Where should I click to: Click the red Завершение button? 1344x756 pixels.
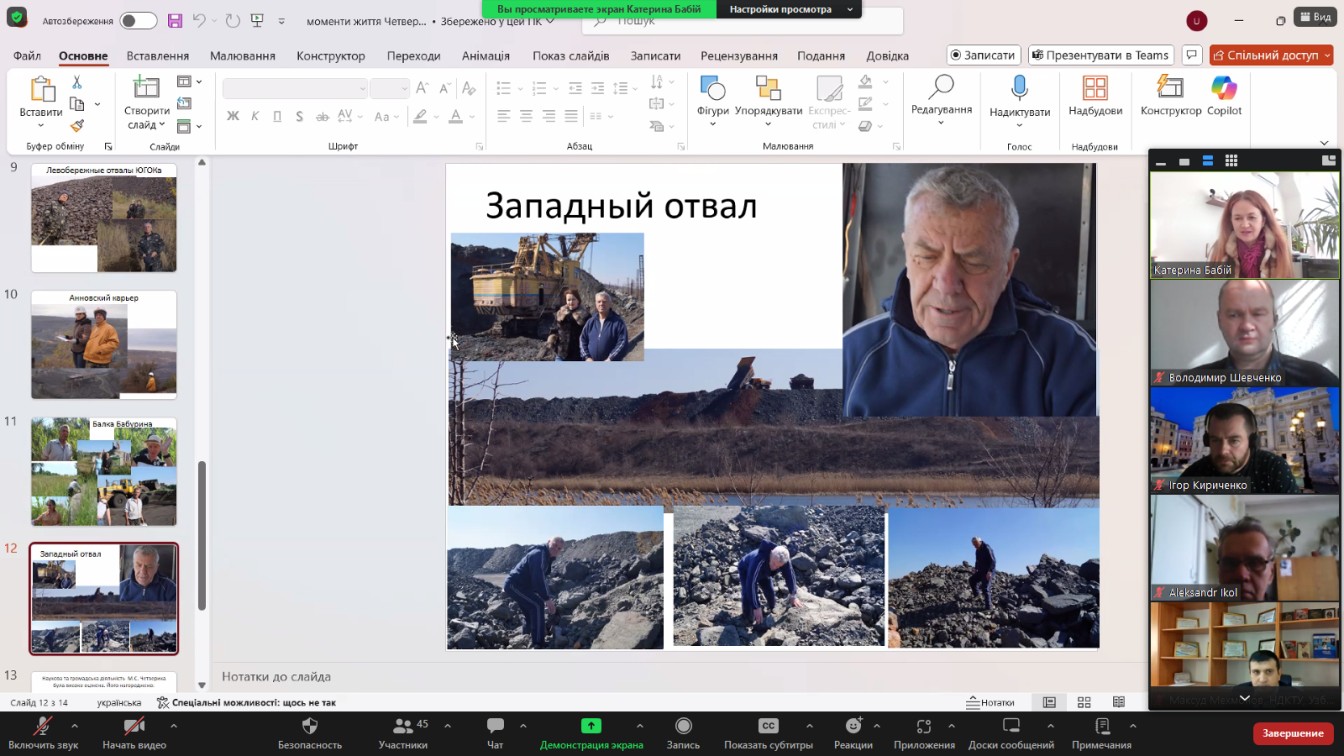pos(1292,733)
